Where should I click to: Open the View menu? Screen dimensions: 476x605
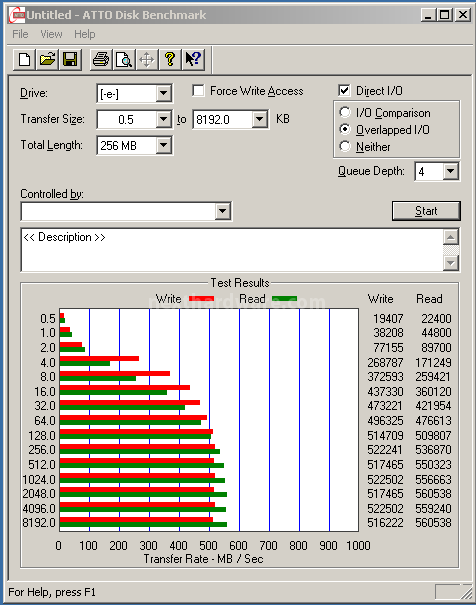51,34
